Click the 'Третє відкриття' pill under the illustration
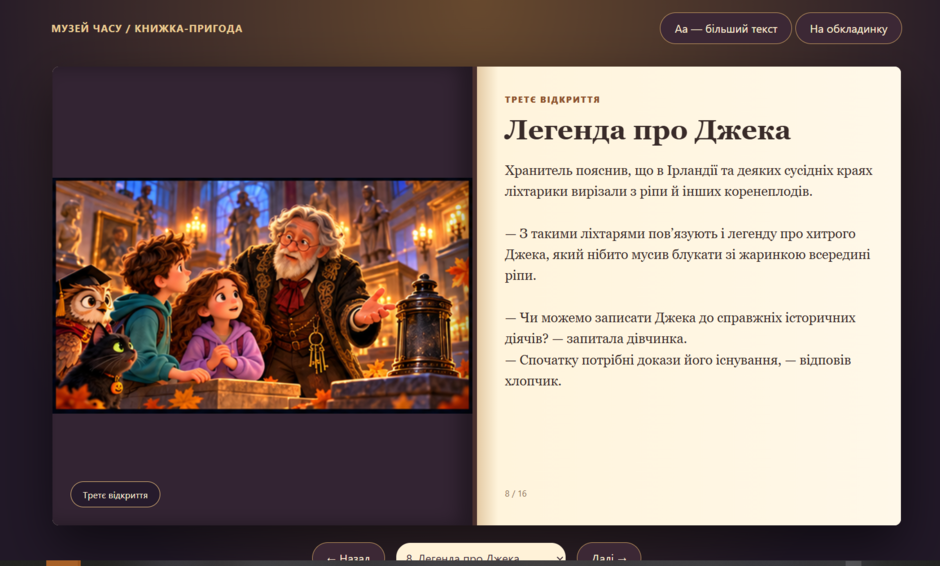The image size is (940, 566). click(115, 495)
